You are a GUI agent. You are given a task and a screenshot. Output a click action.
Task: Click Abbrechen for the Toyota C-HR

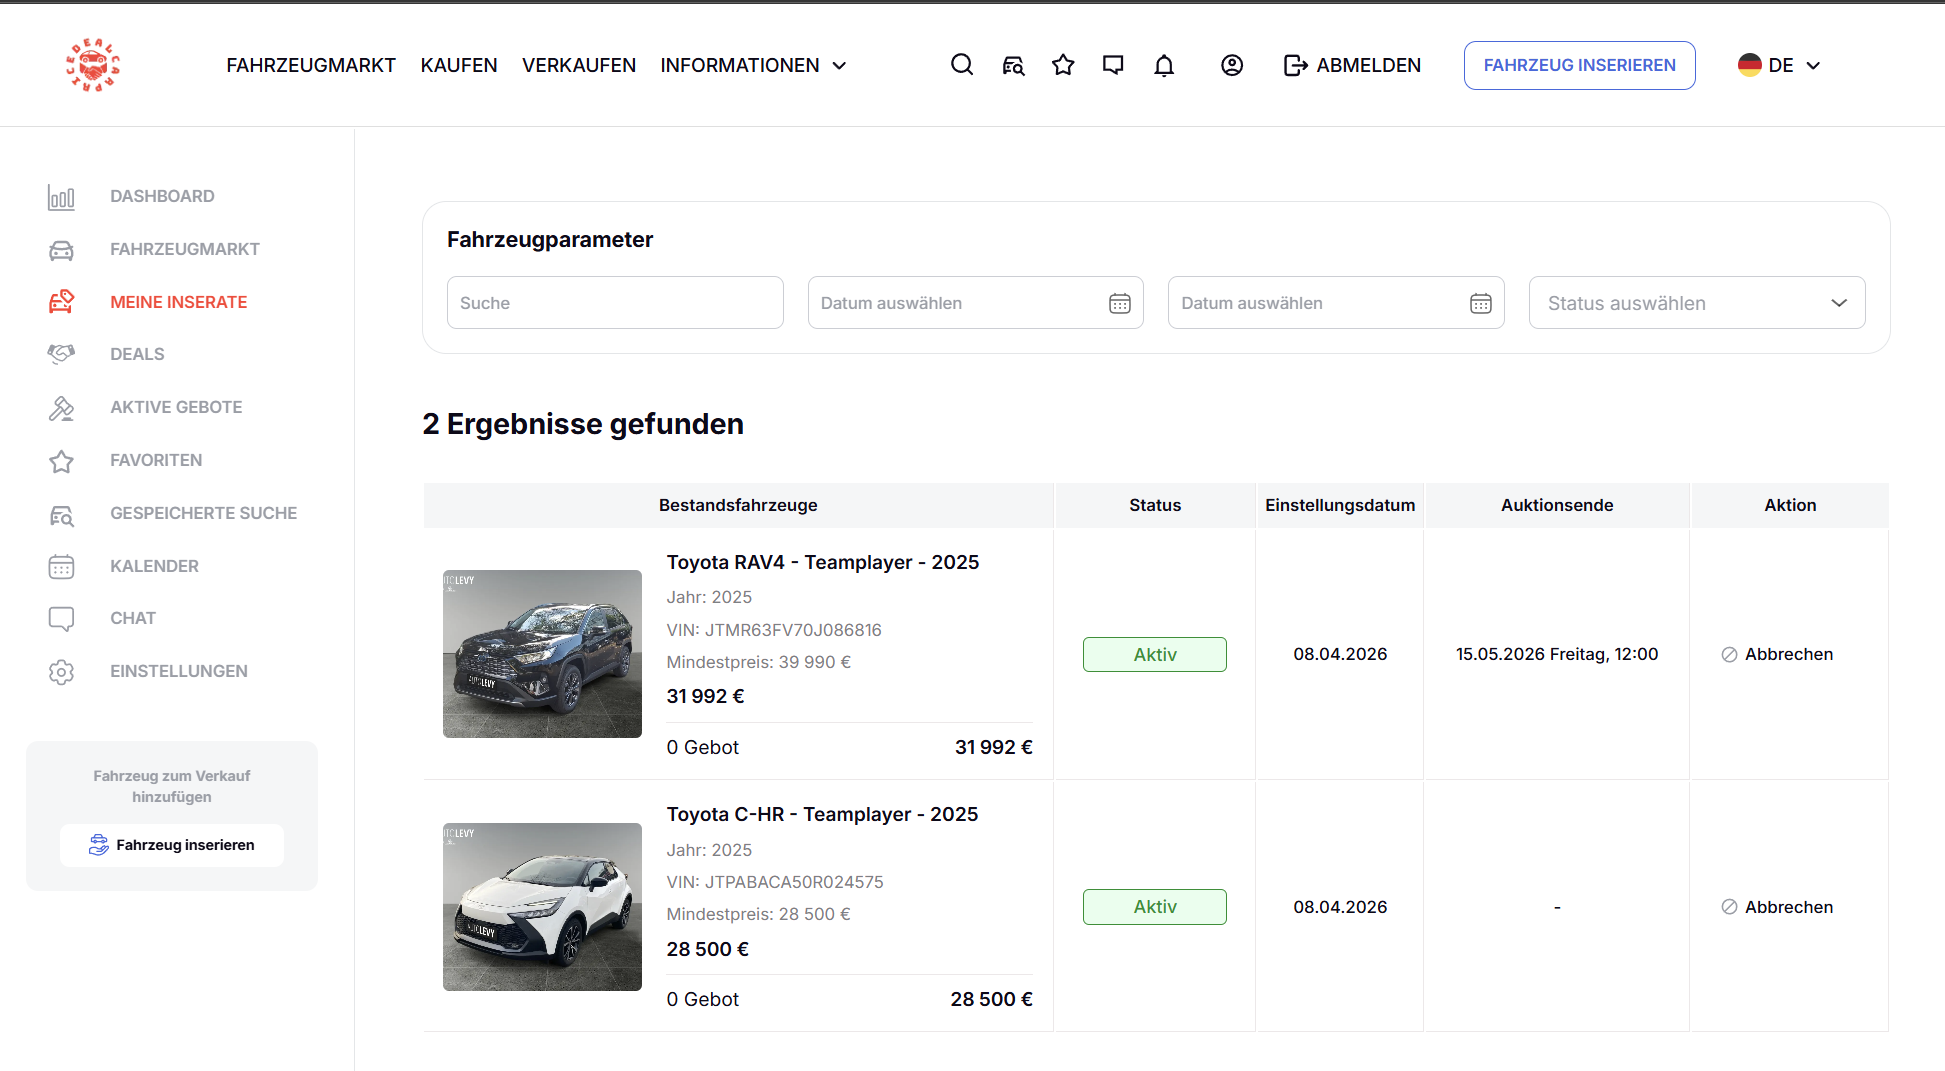pyautogui.click(x=1788, y=907)
